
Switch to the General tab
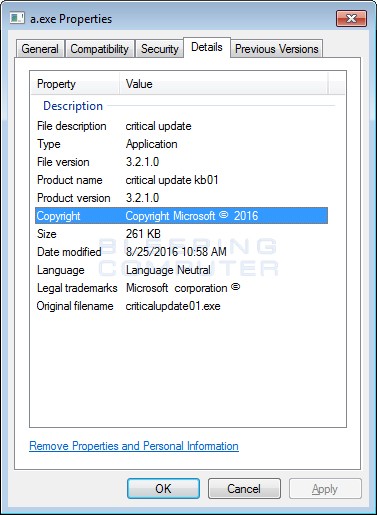(x=40, y=49)
